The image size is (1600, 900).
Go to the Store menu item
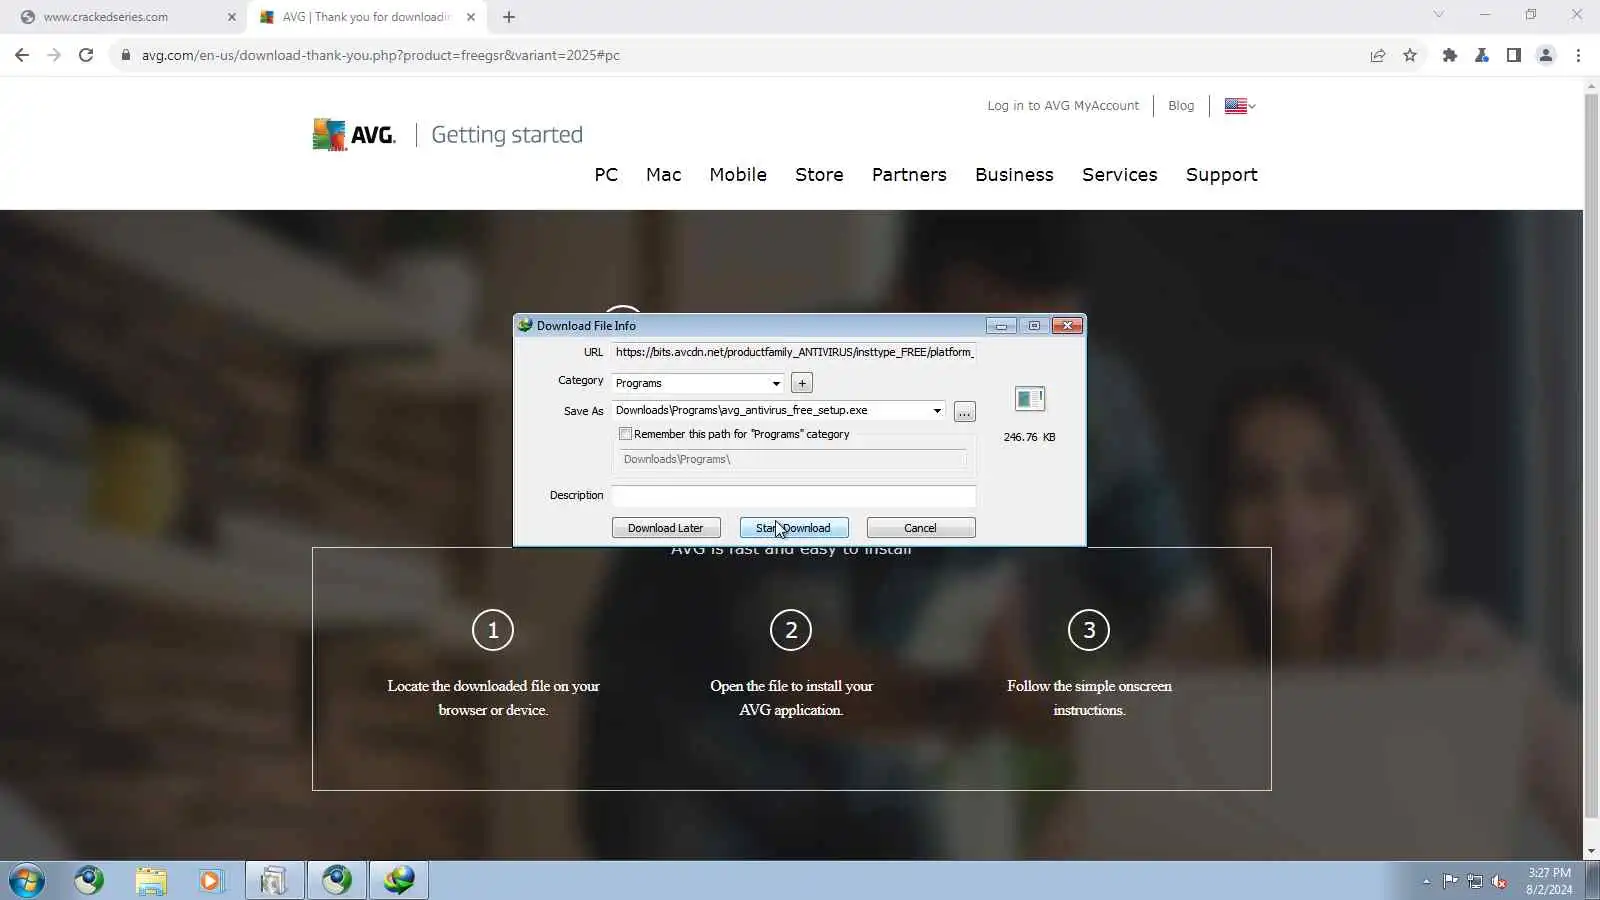(819, 175)
